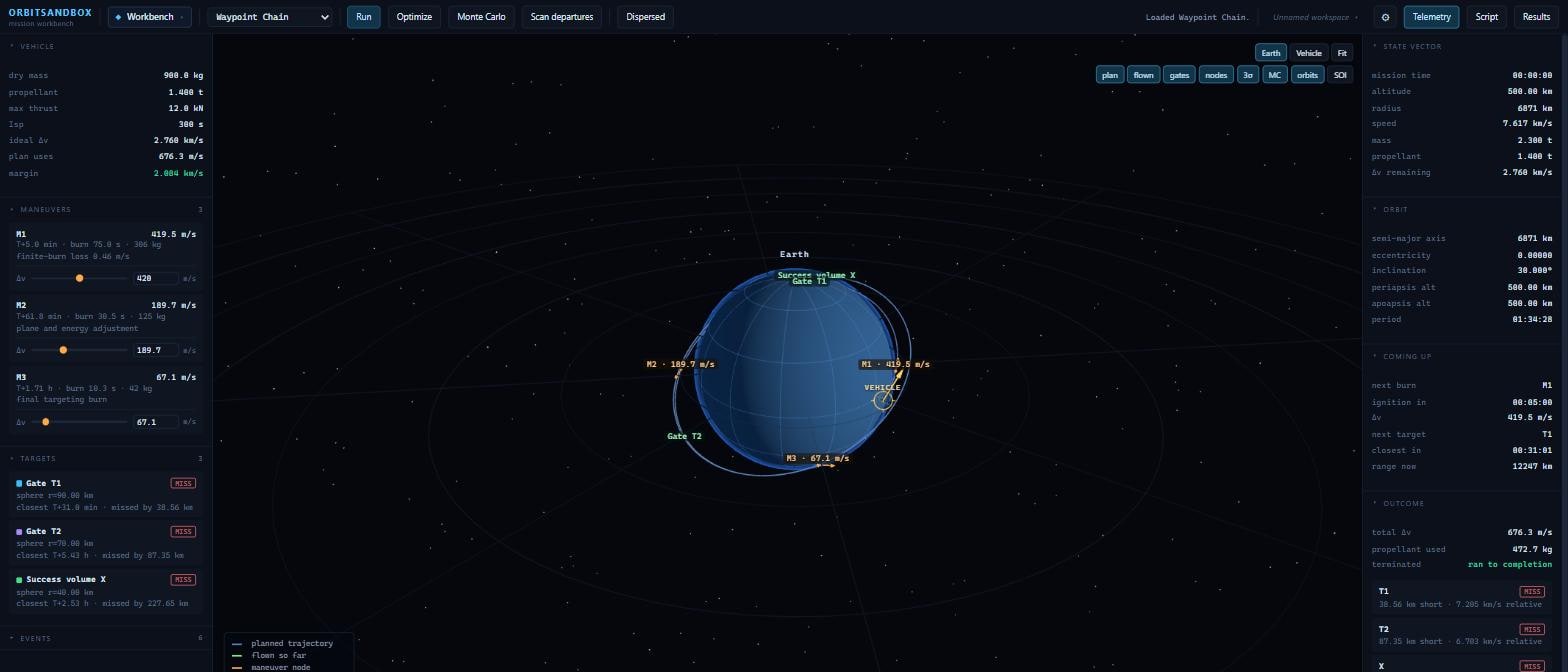The width and height of the screenshot is (1568, 672).
Task: Toggle the nodes layer
Action: click(x=1216, y=75)
